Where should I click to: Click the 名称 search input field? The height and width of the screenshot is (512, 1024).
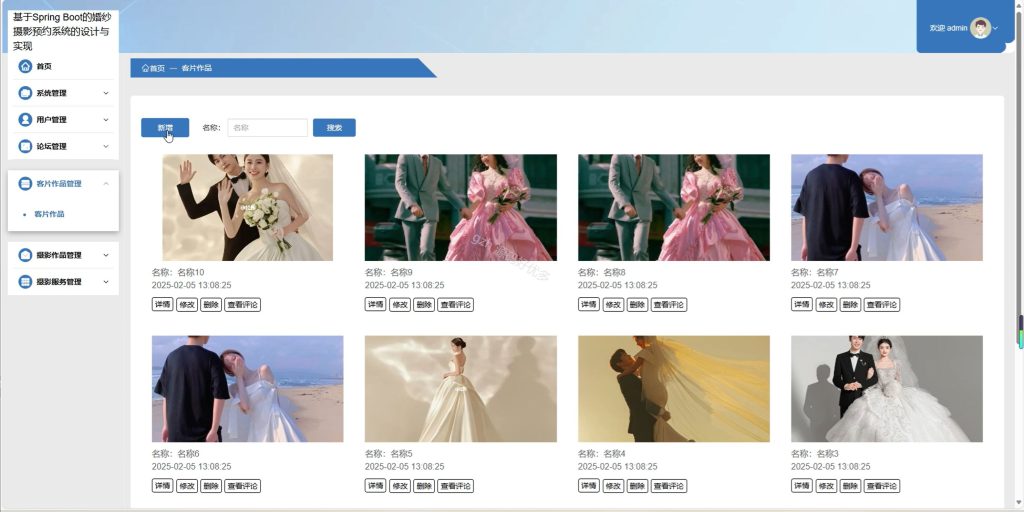[268, 127]
